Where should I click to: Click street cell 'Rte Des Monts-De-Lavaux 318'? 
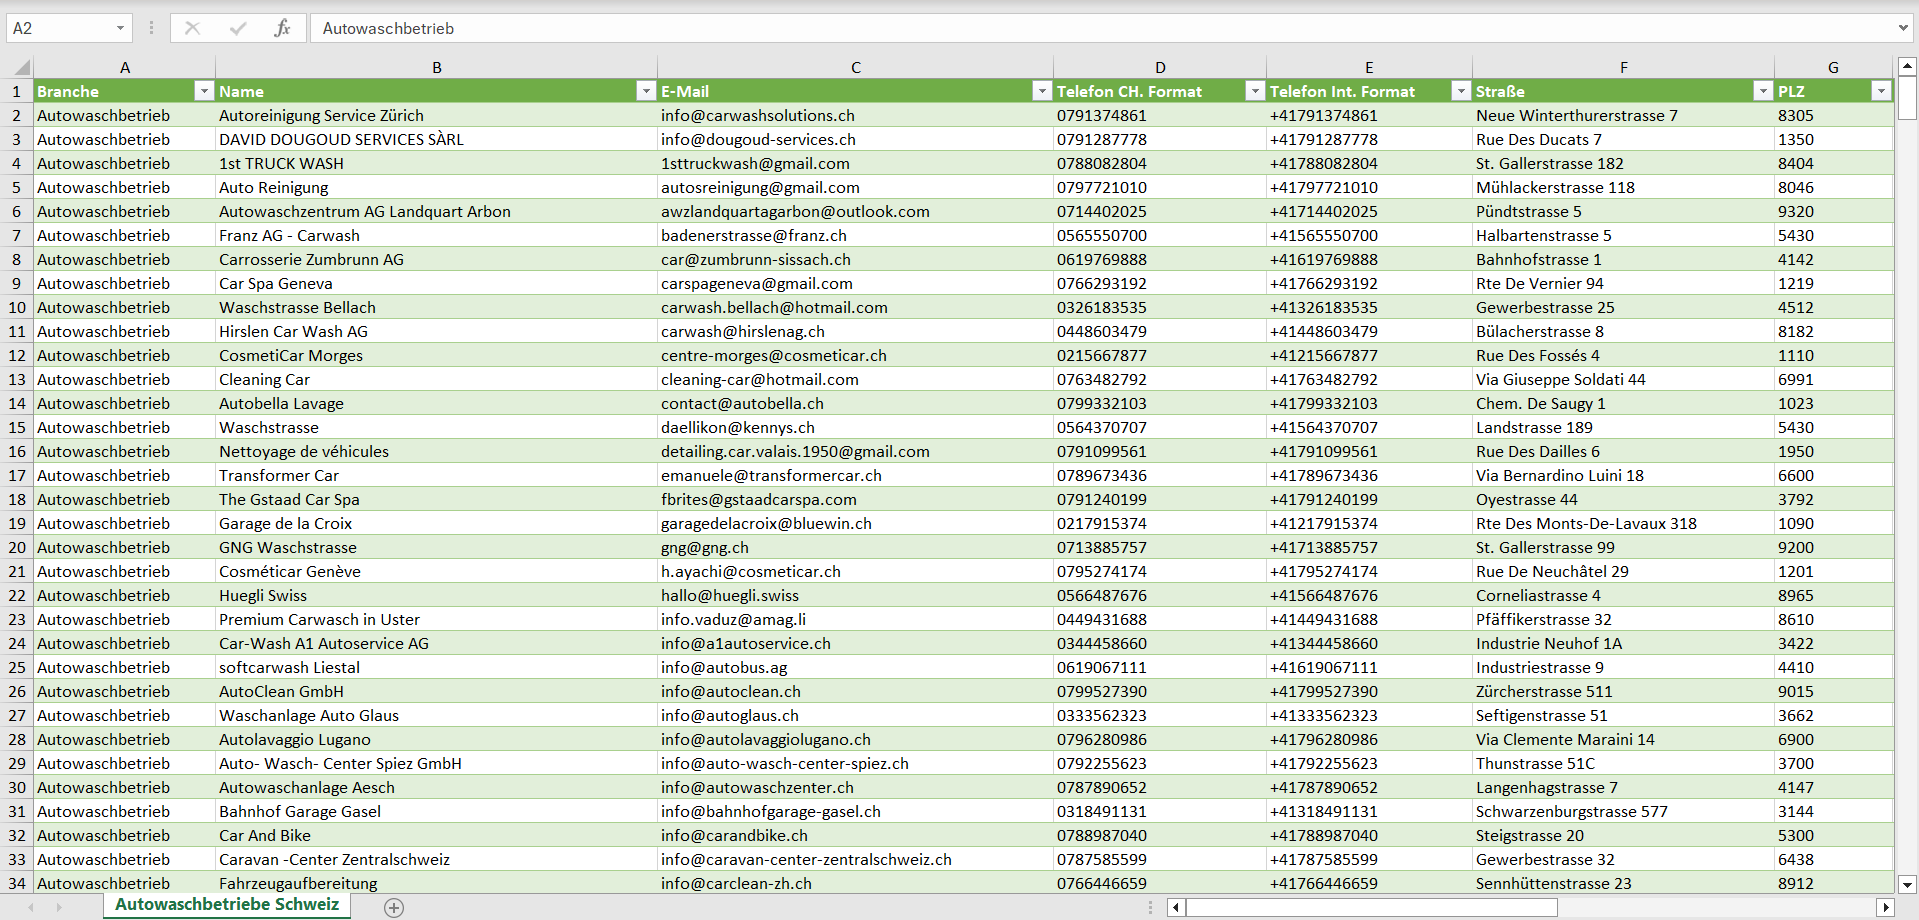coord(1623,523)
